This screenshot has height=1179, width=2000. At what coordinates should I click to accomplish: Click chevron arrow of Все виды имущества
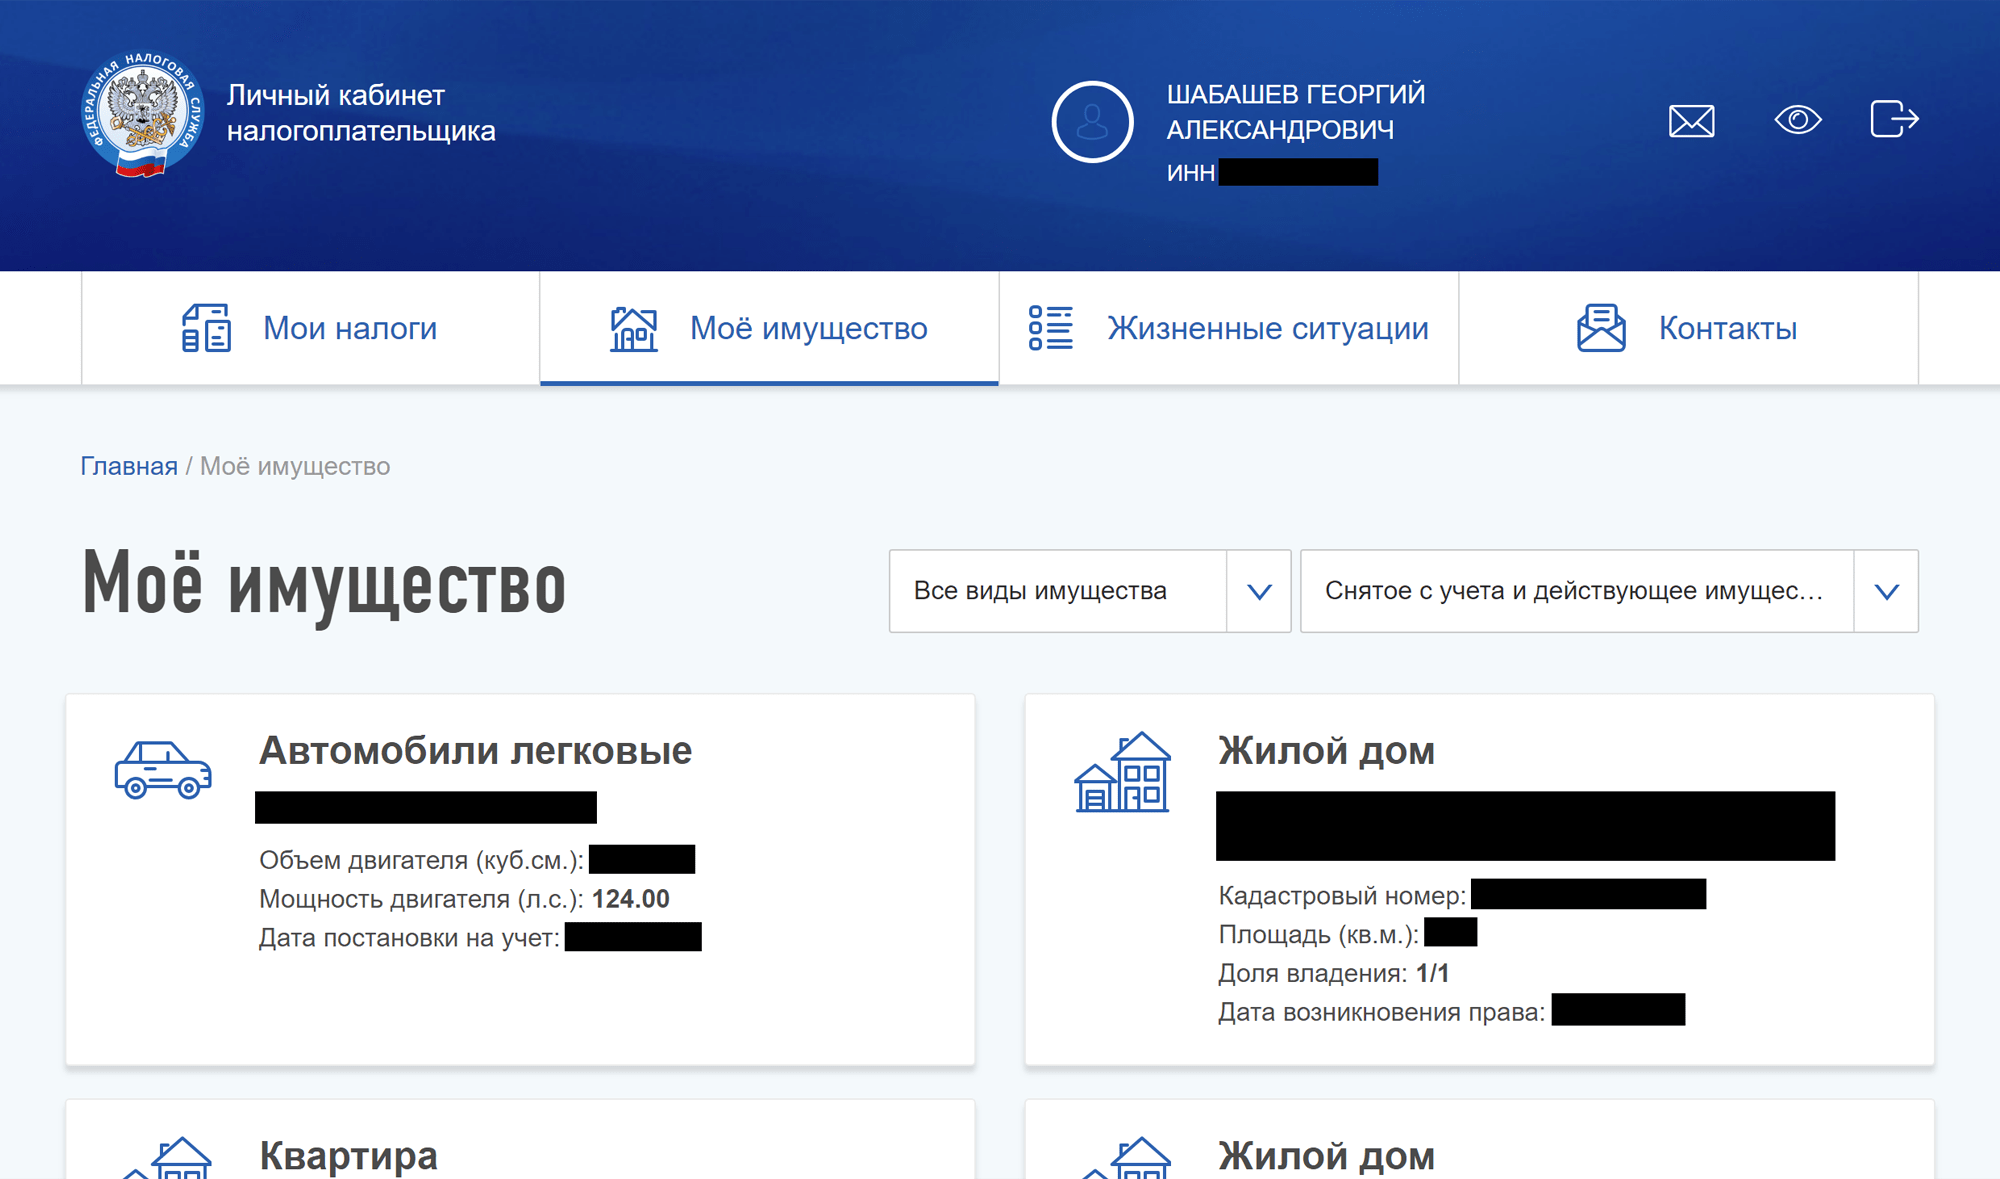[x=1259, y=592]
